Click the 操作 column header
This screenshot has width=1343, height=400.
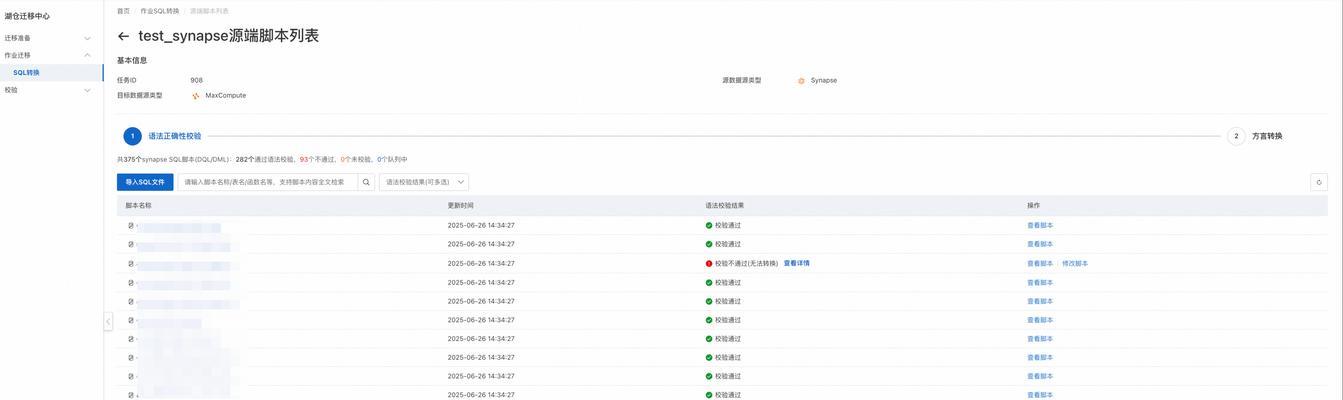coord(1034,205)
